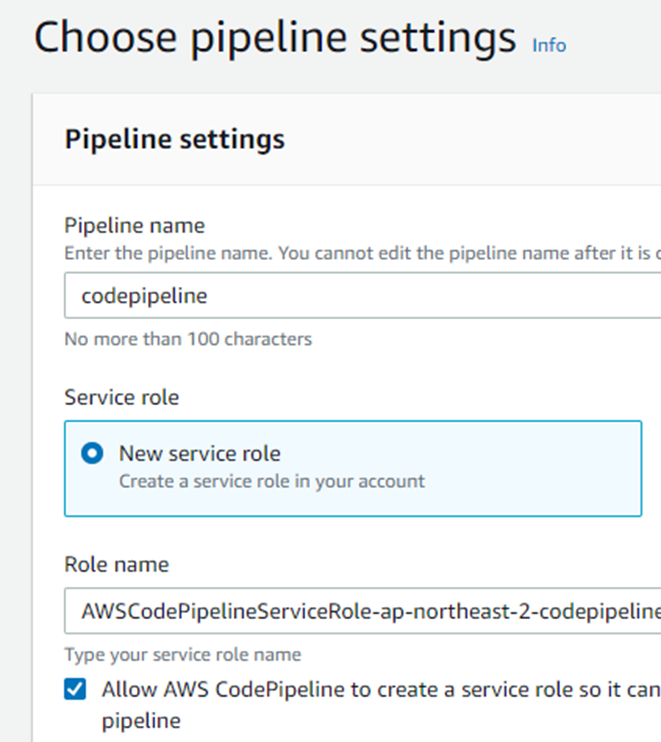Click the word "pipeline" under the checkbox label
The width and height of the screenshot is (661, 742).
pos(141,720)
